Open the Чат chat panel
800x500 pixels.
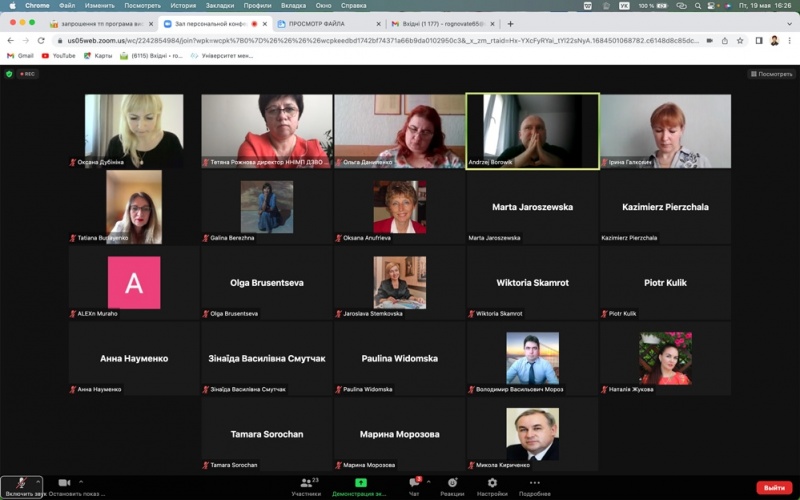[414, 484]
